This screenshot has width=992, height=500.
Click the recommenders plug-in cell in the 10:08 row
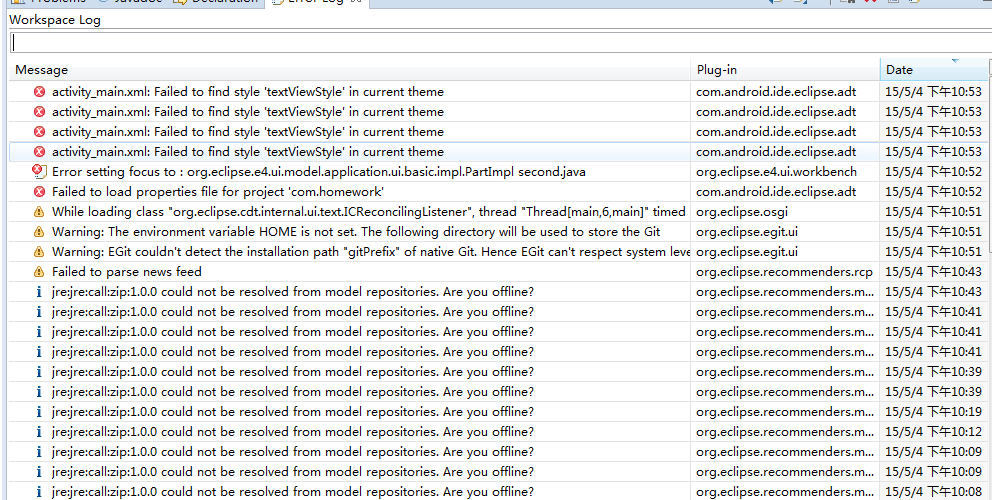click(786, 492)
